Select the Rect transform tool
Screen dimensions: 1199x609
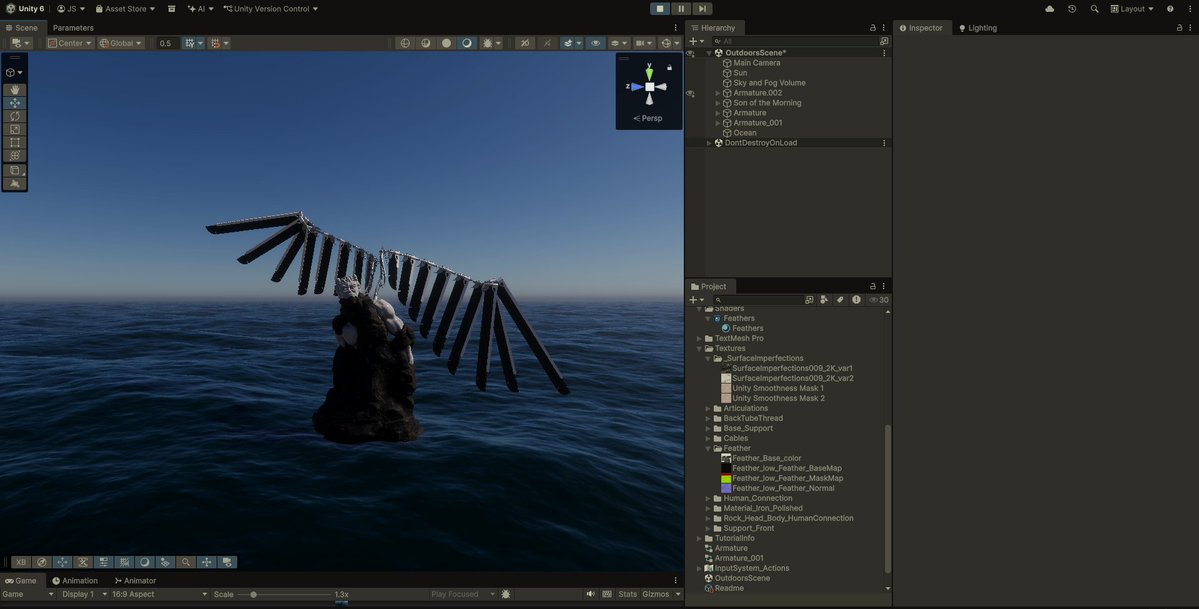15,142
